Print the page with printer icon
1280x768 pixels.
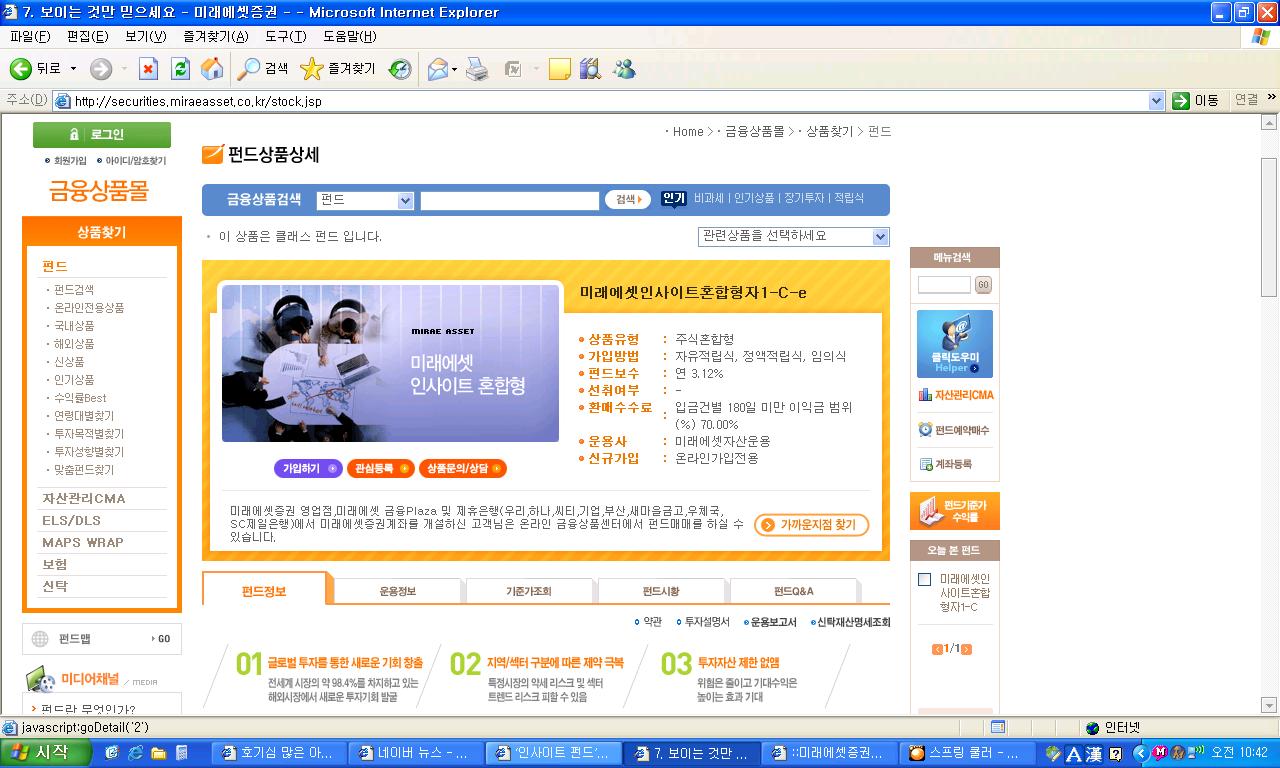point(477,69)
